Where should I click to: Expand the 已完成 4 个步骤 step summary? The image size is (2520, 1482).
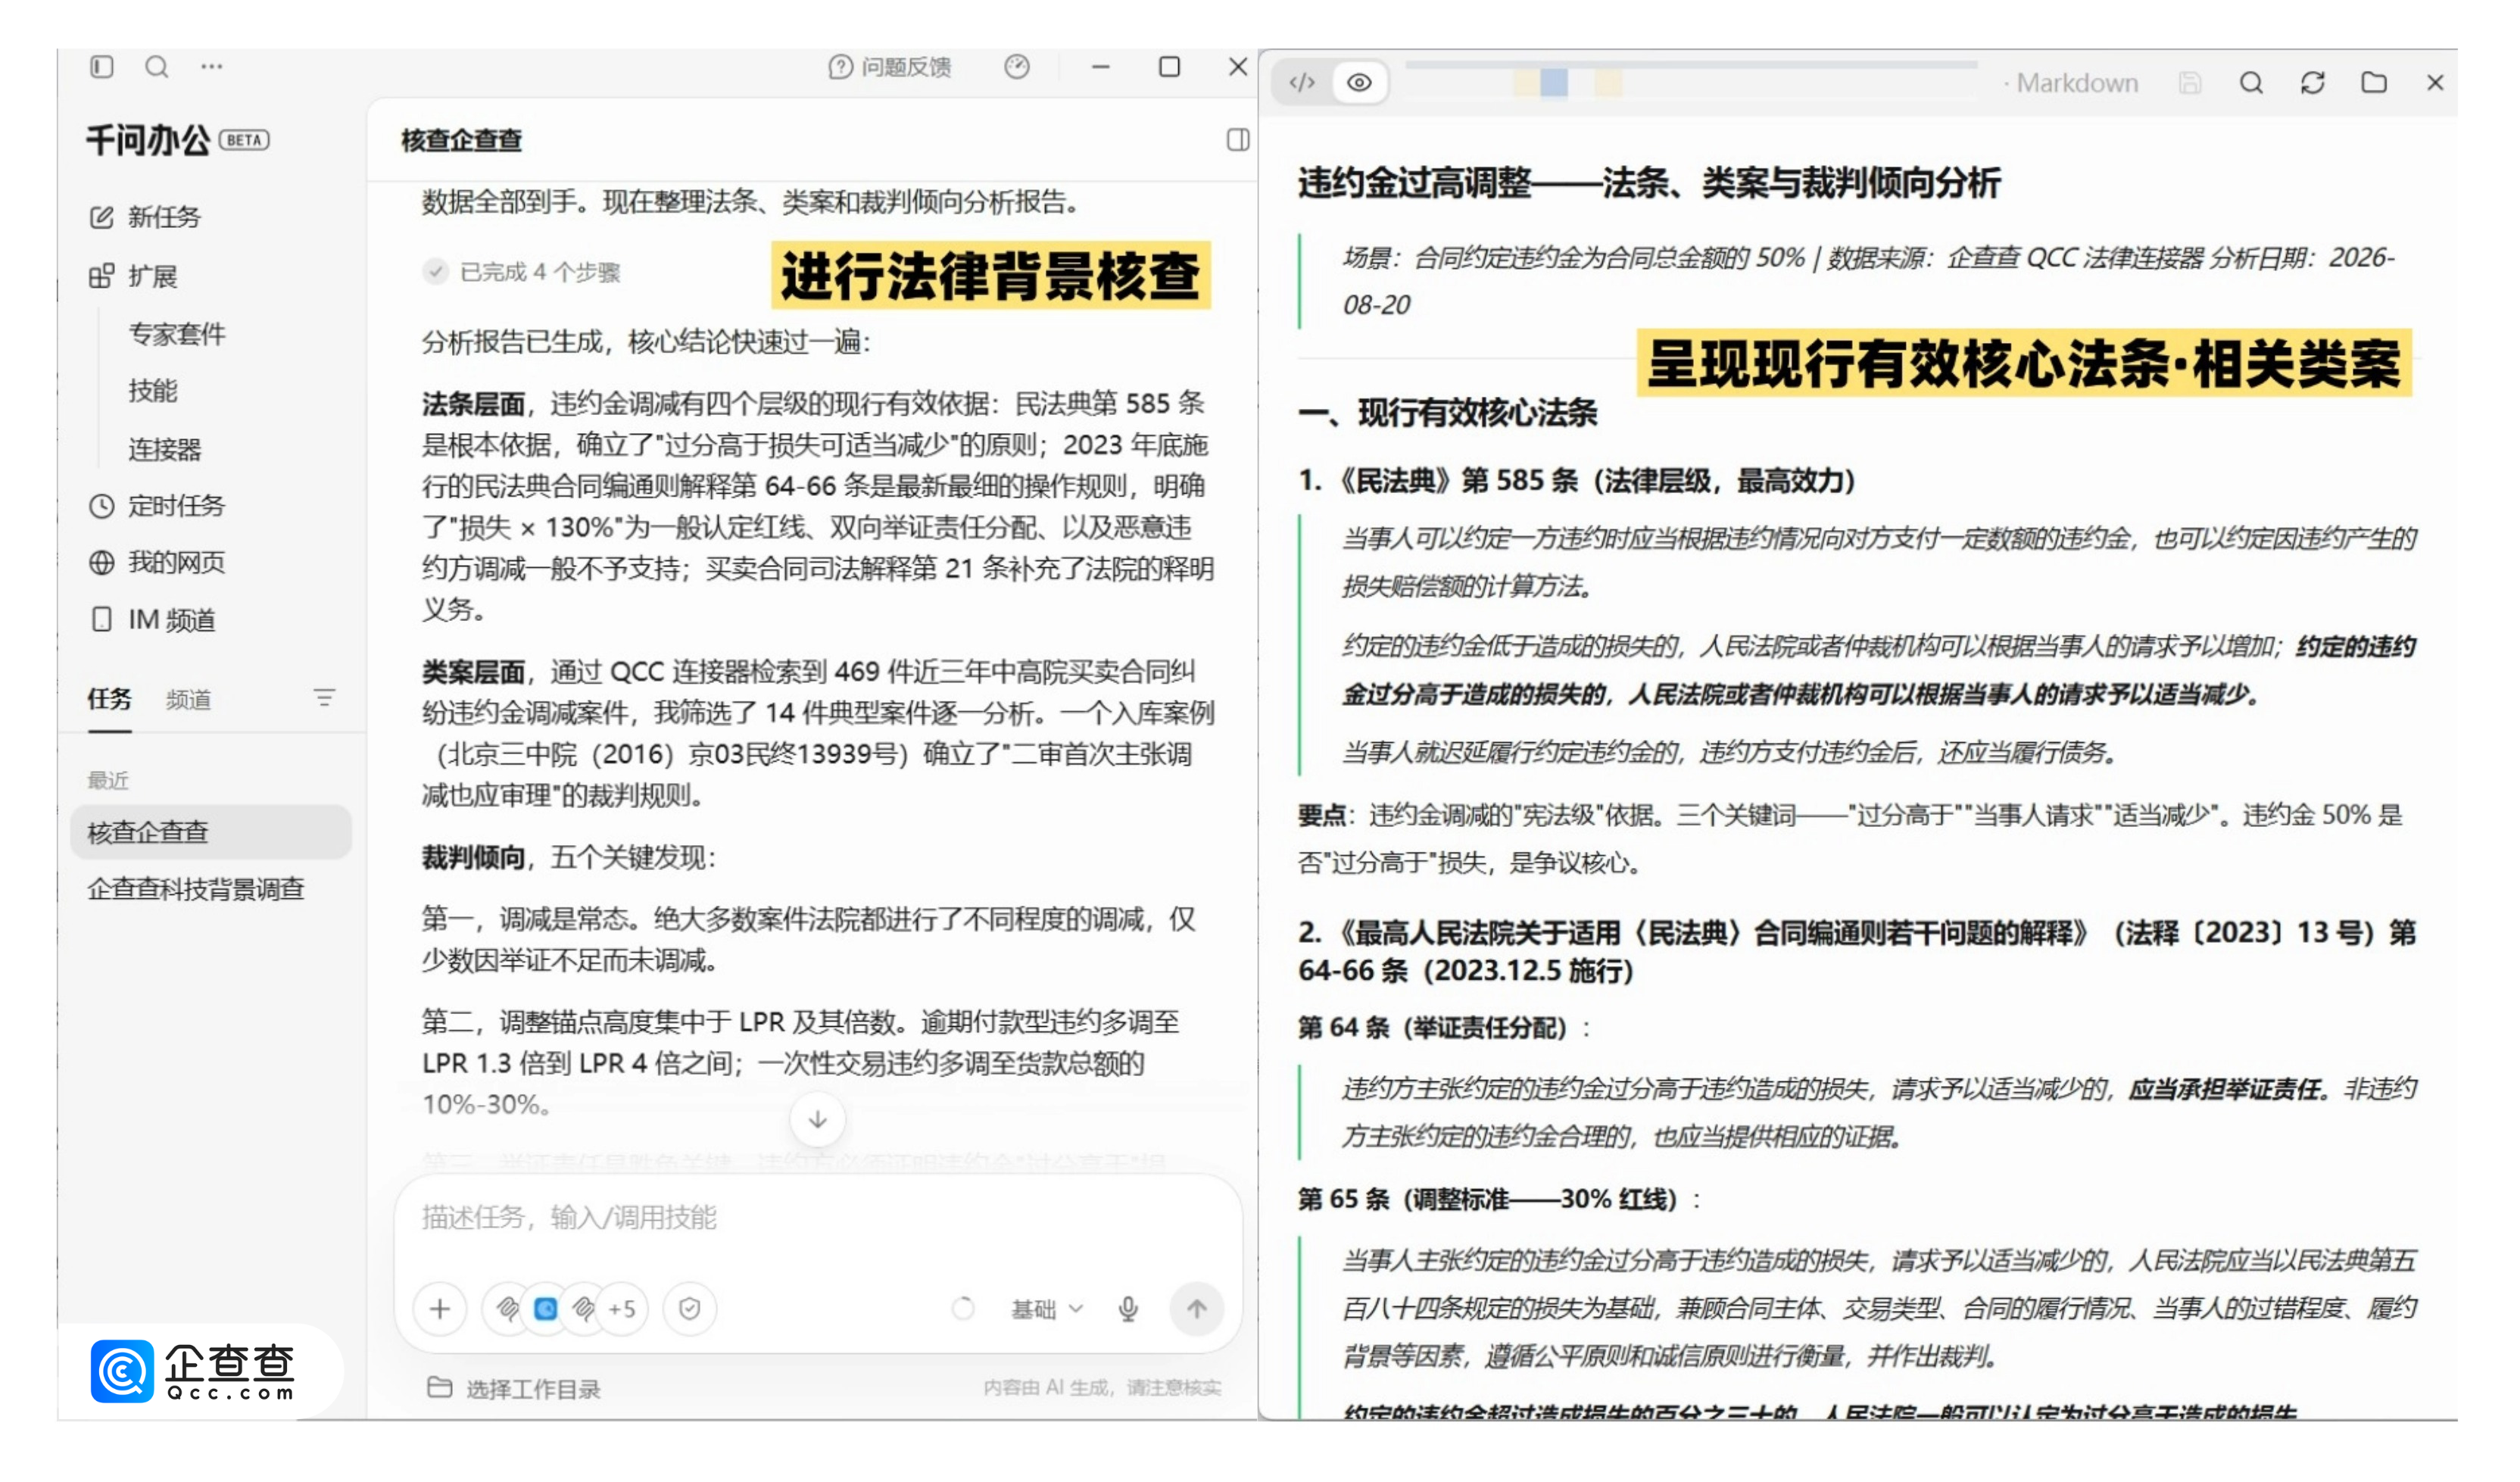coord(521,272)
